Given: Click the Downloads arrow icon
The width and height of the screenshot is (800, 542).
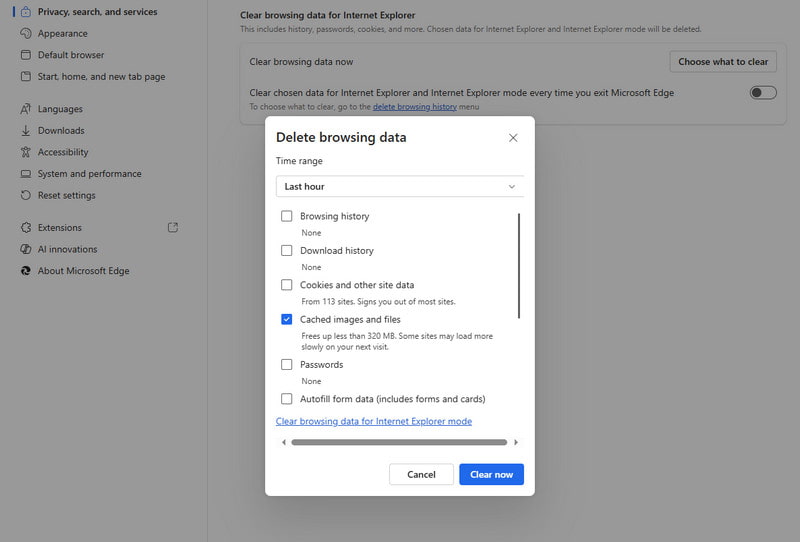Looking at the screenshot, I should coord(26,131).
